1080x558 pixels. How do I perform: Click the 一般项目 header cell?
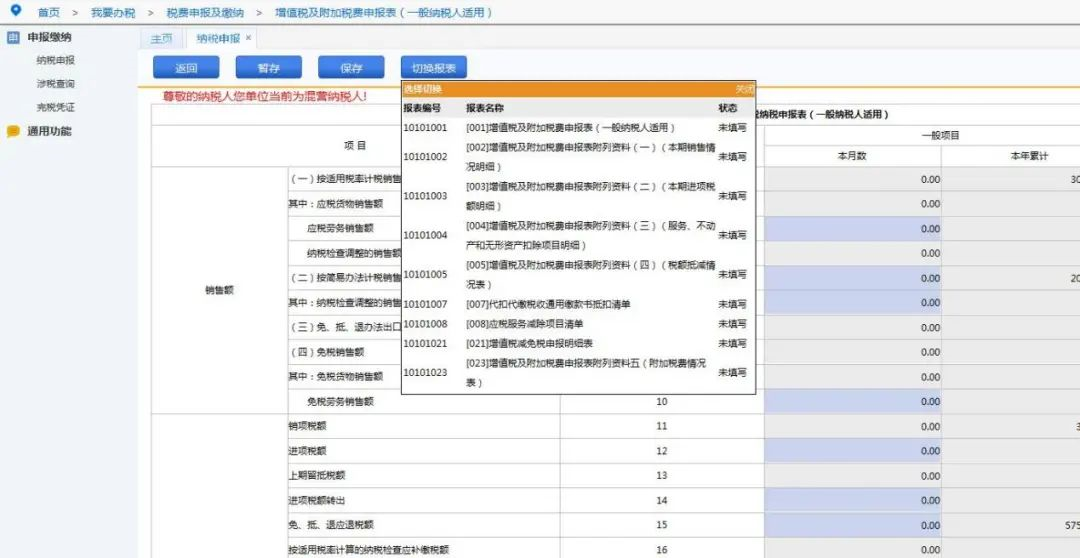[x=940, y=136]
